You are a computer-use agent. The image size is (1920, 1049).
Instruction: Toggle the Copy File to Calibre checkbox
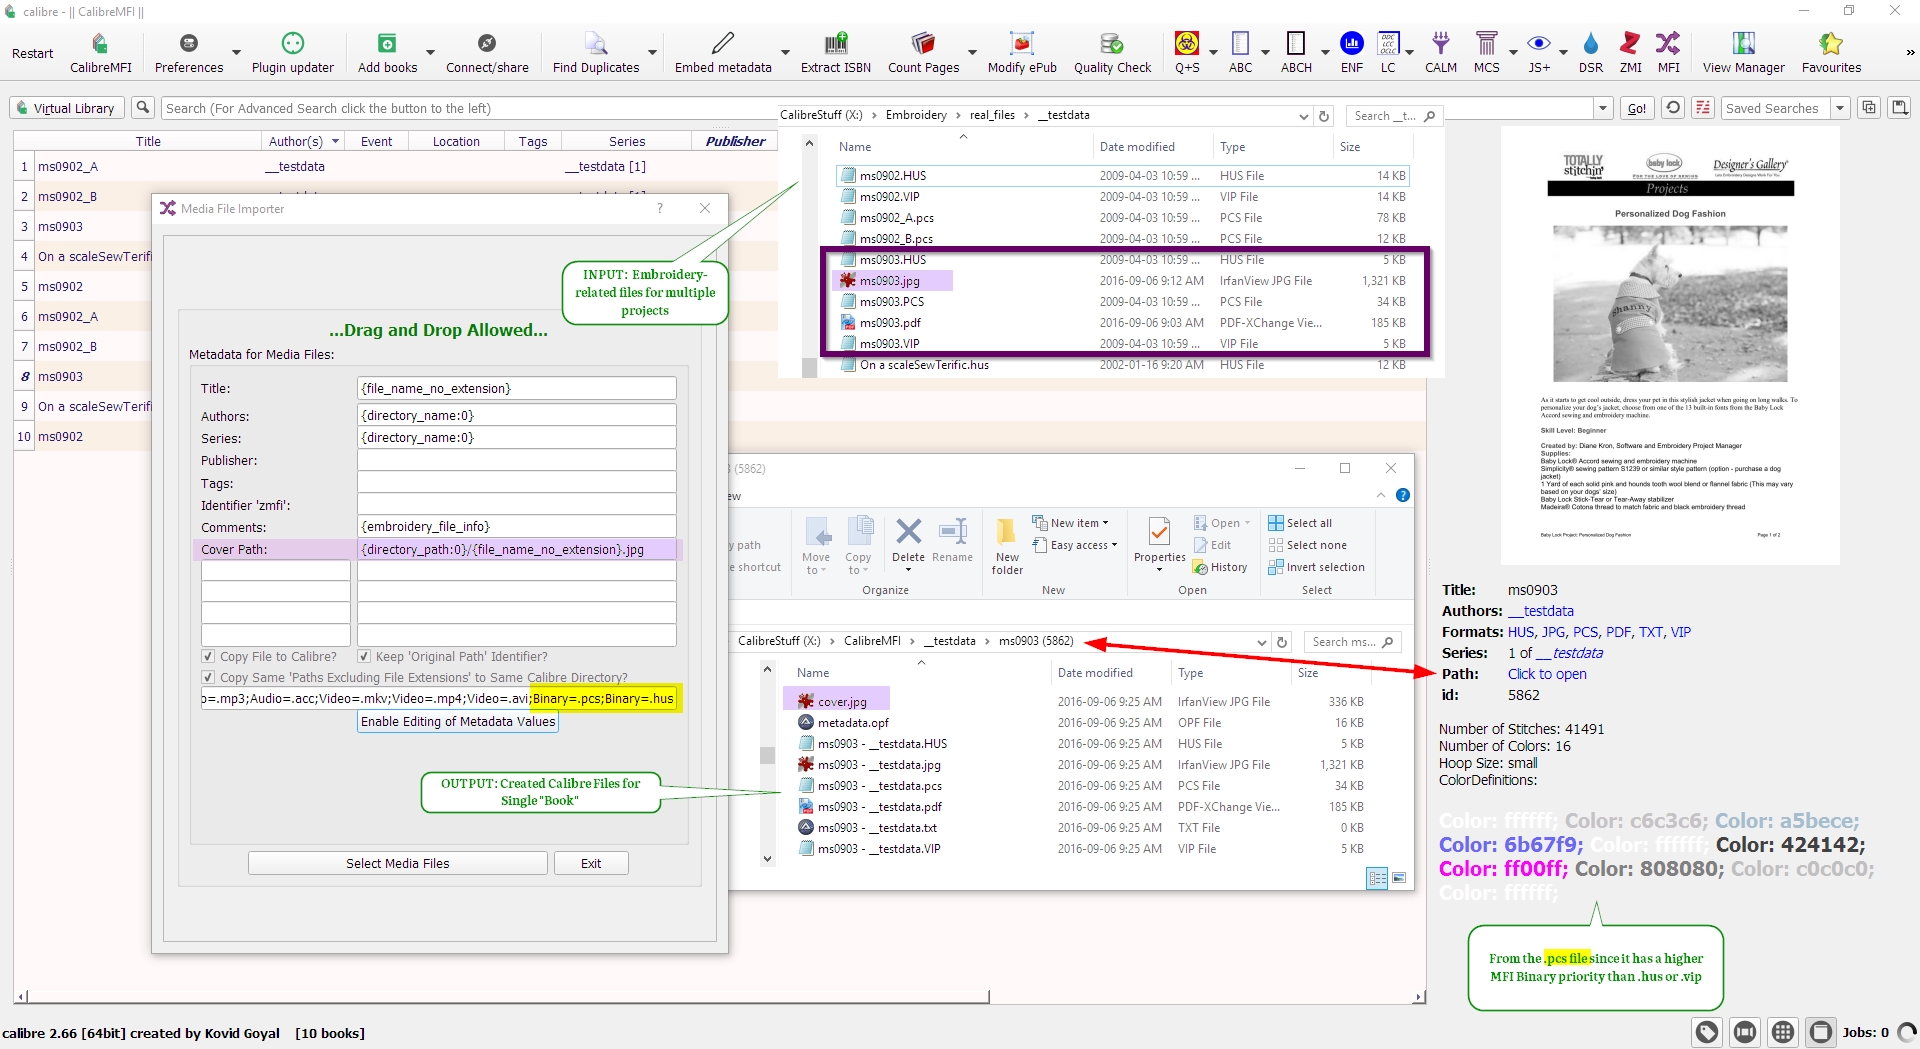[x=208, y=657]
